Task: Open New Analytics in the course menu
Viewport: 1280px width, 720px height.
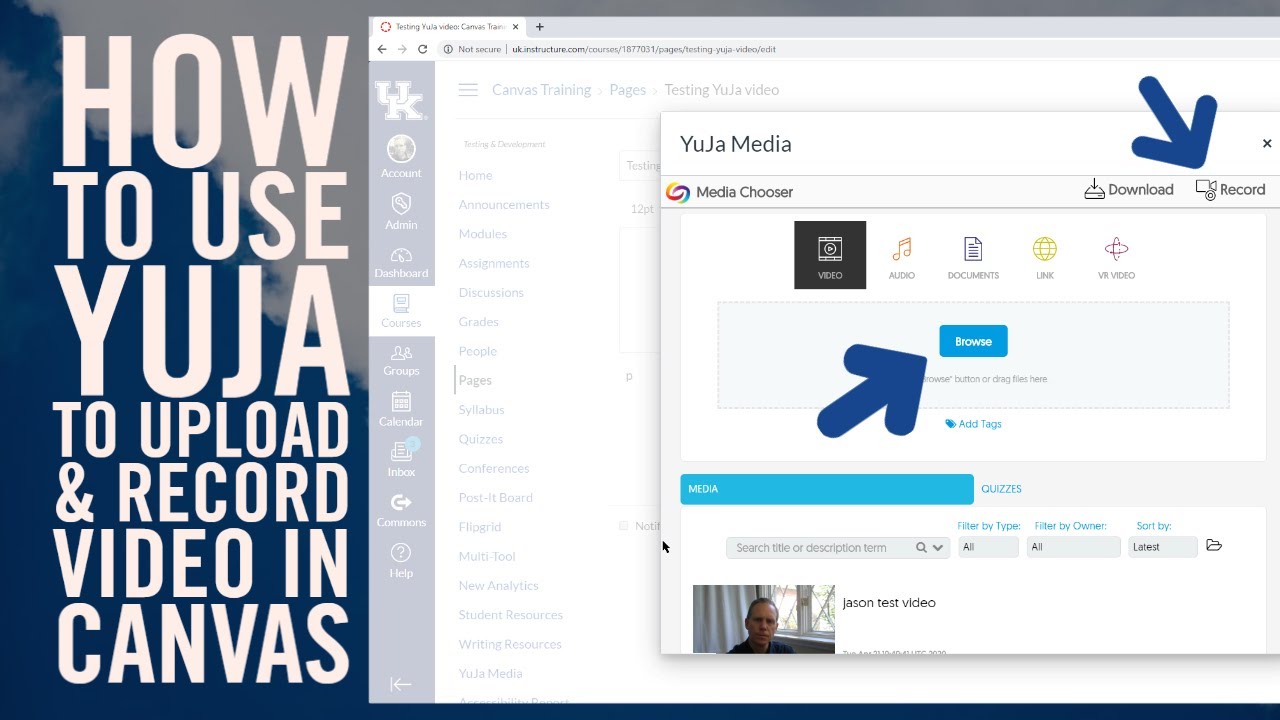Action: pyautogui.click(x=498, y=585)
